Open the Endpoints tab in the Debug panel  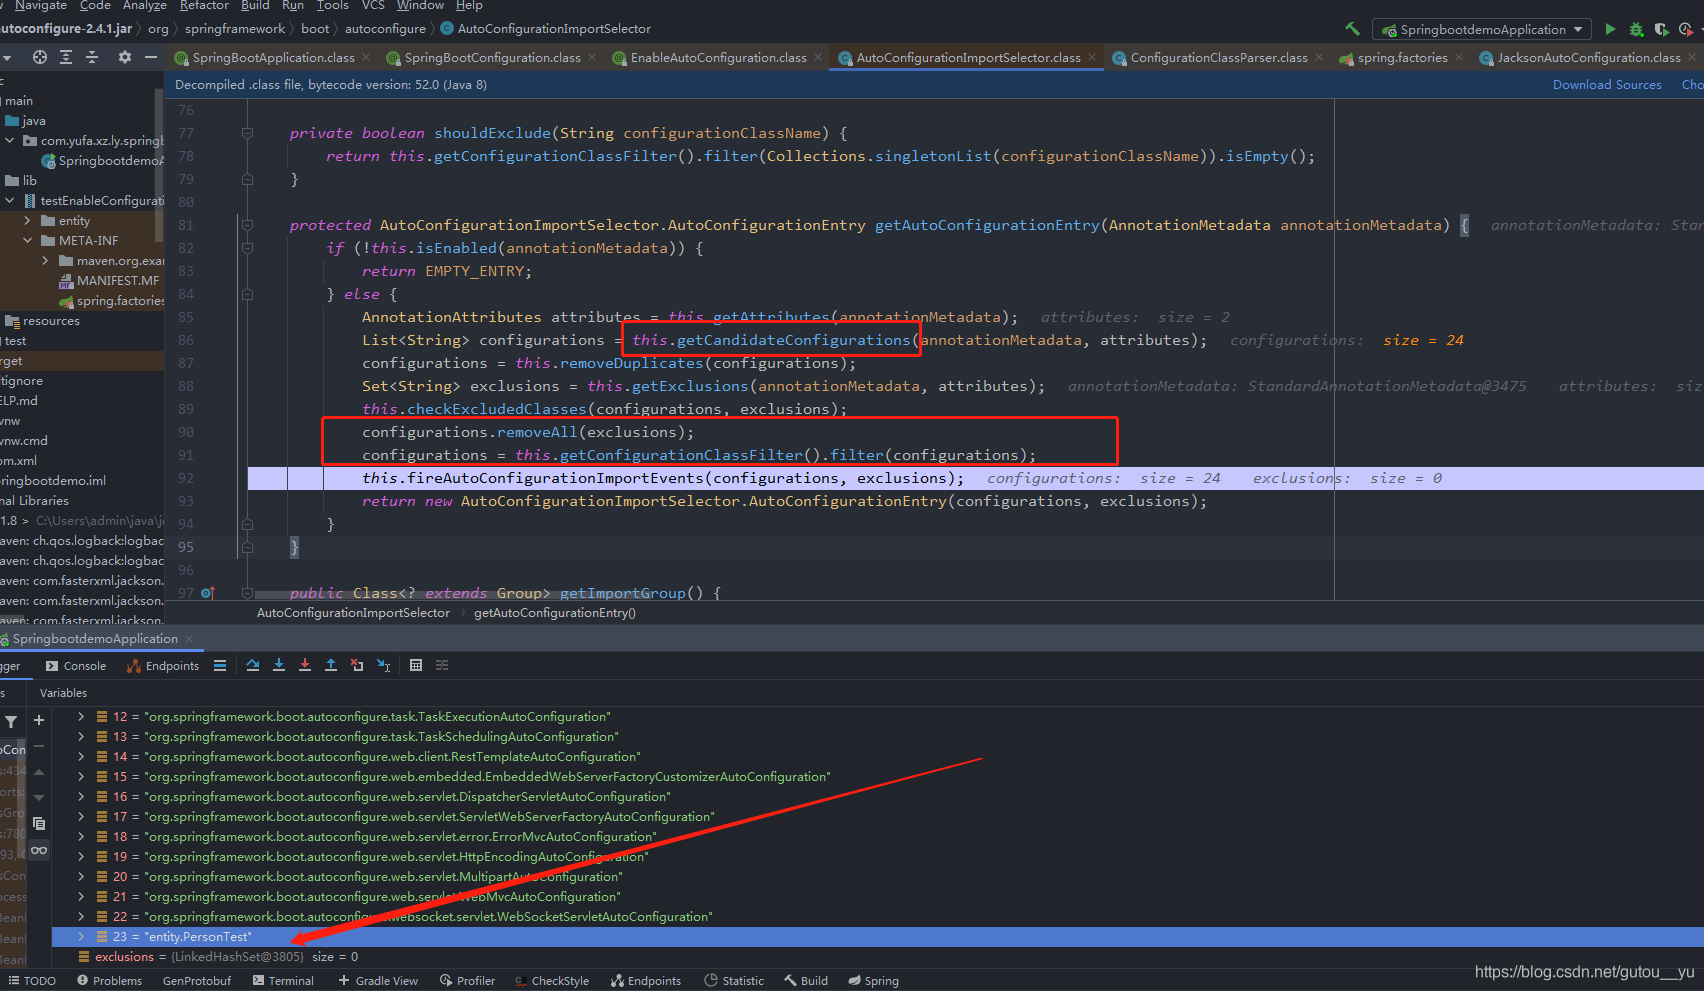(163, 666)
